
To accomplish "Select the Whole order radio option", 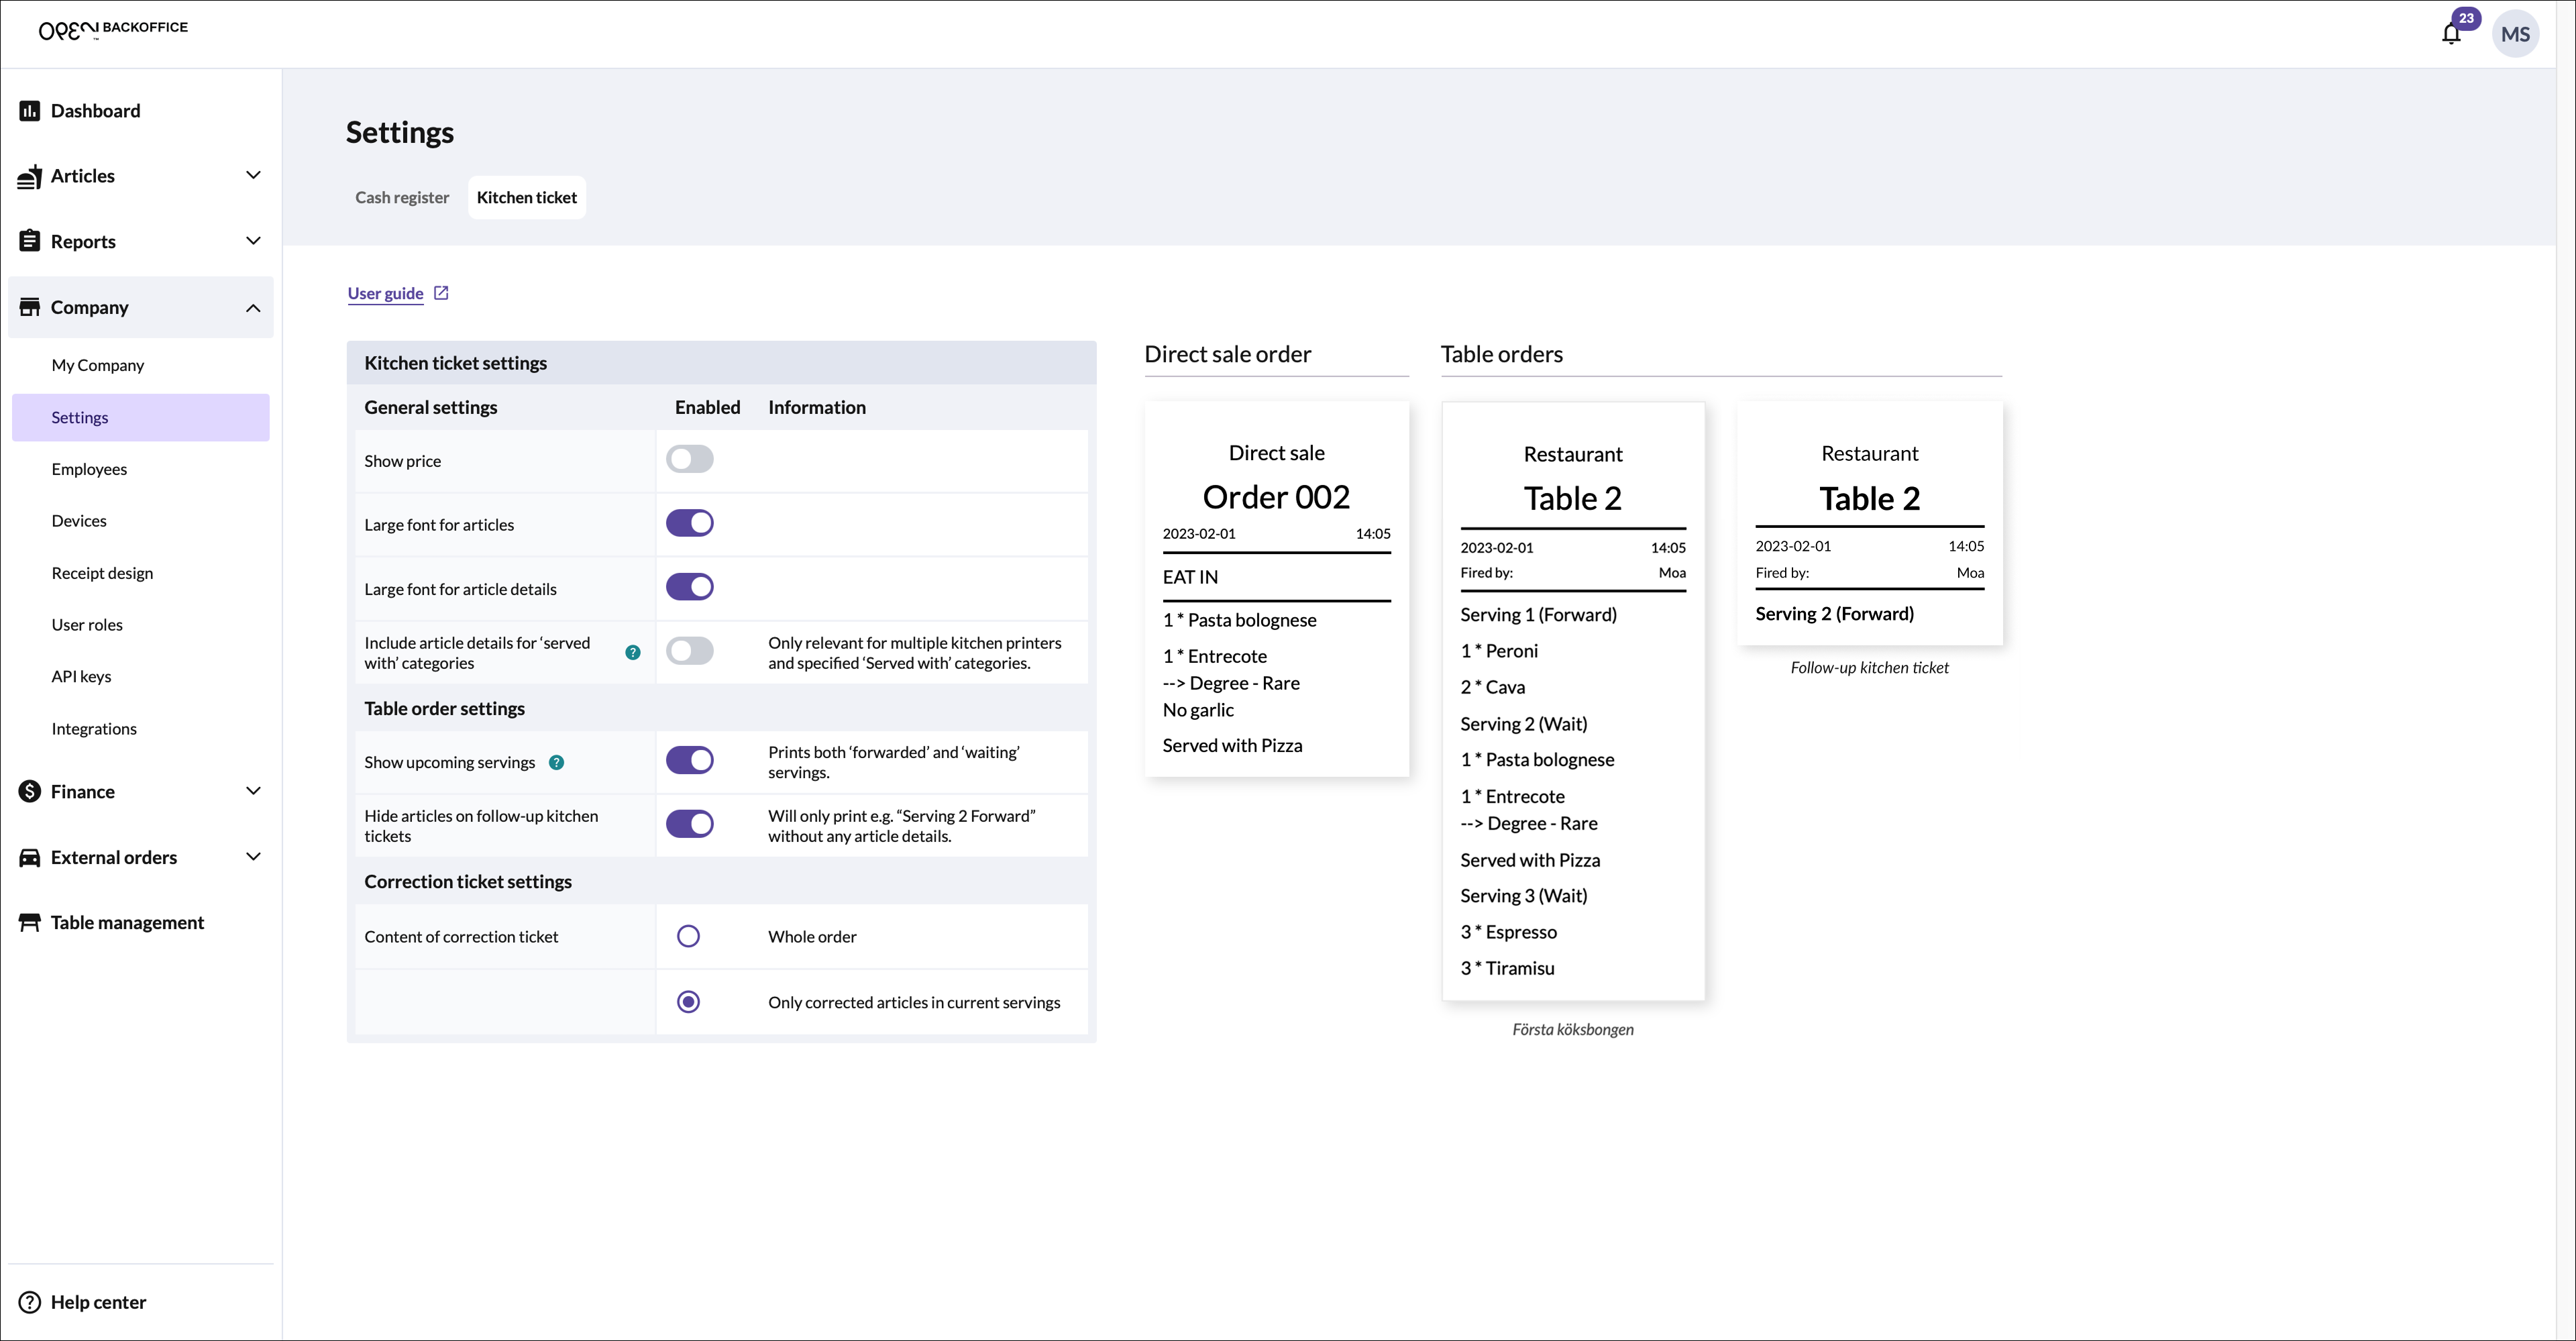I will point(688,936).
